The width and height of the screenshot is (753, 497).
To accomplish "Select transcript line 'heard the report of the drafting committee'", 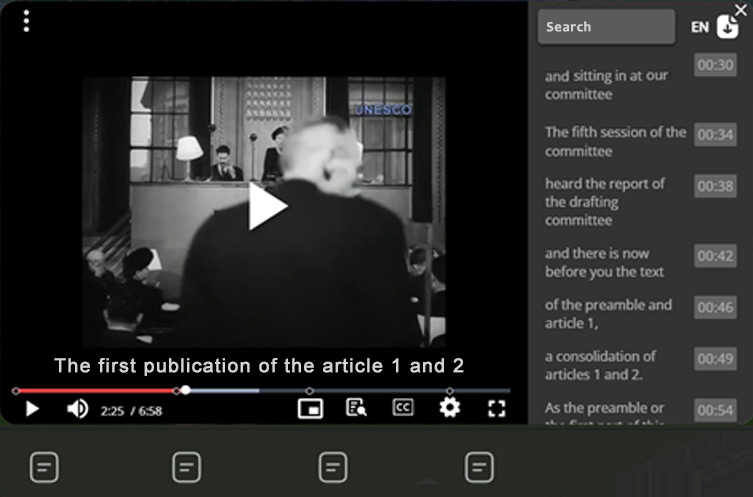I will tap(605, 202).
